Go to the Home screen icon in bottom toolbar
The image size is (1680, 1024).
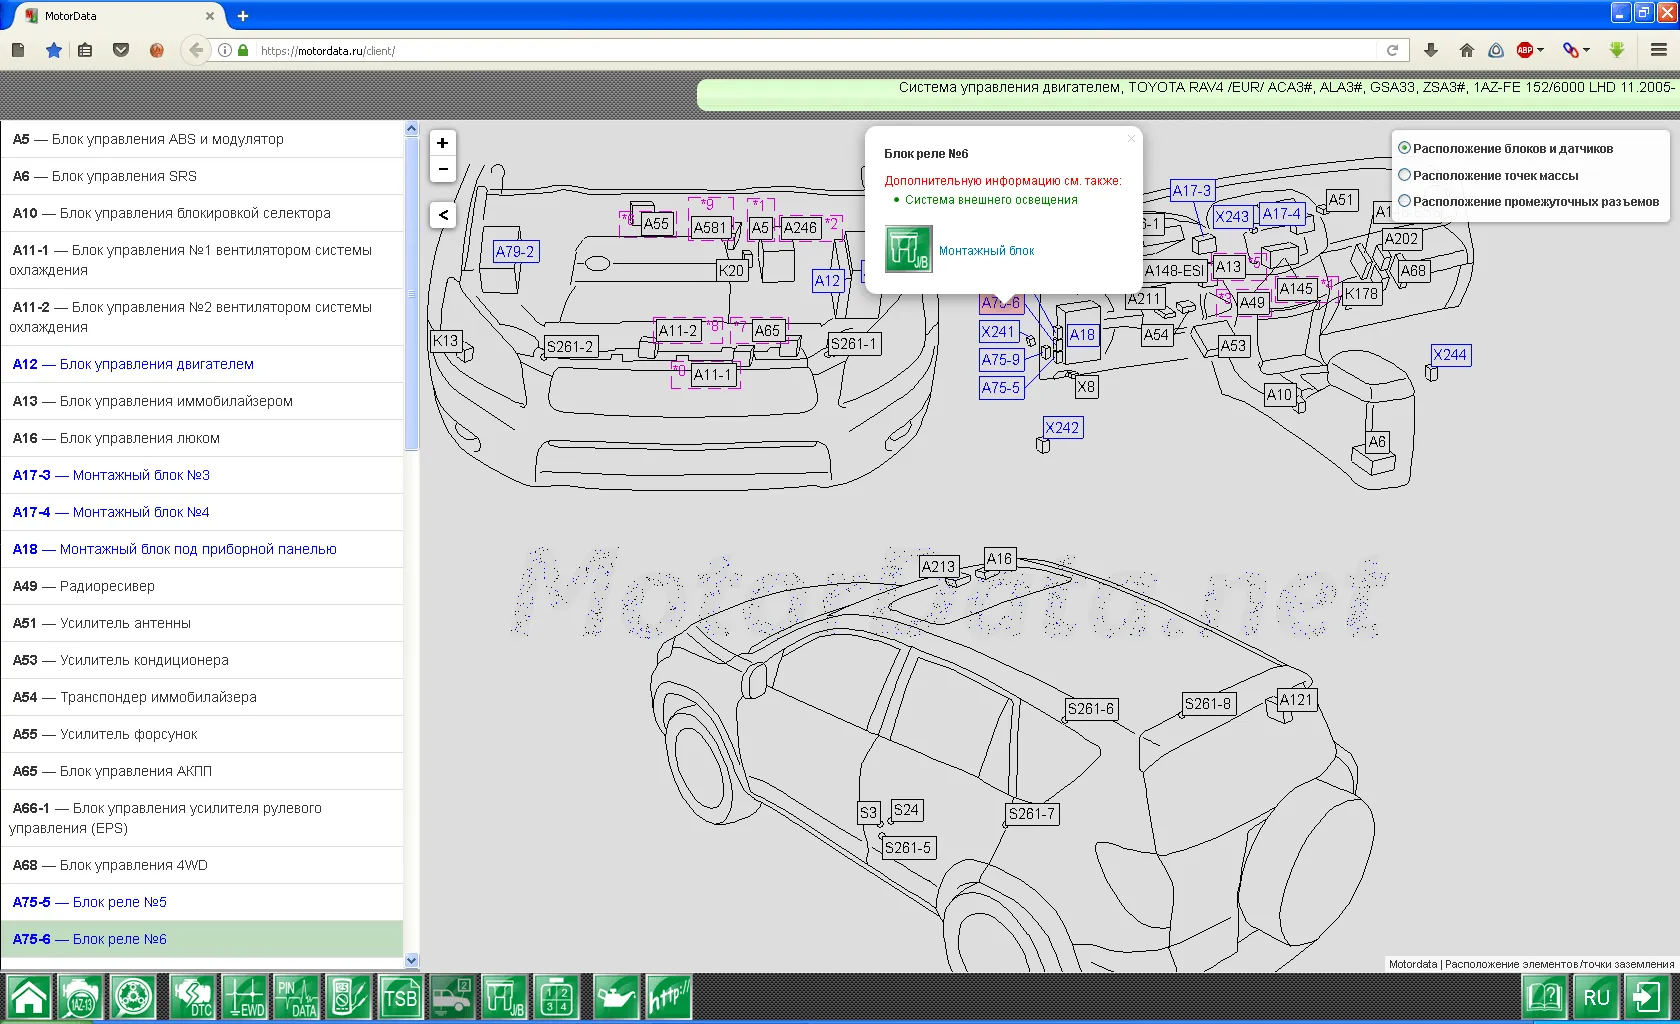tap(28, 997)
